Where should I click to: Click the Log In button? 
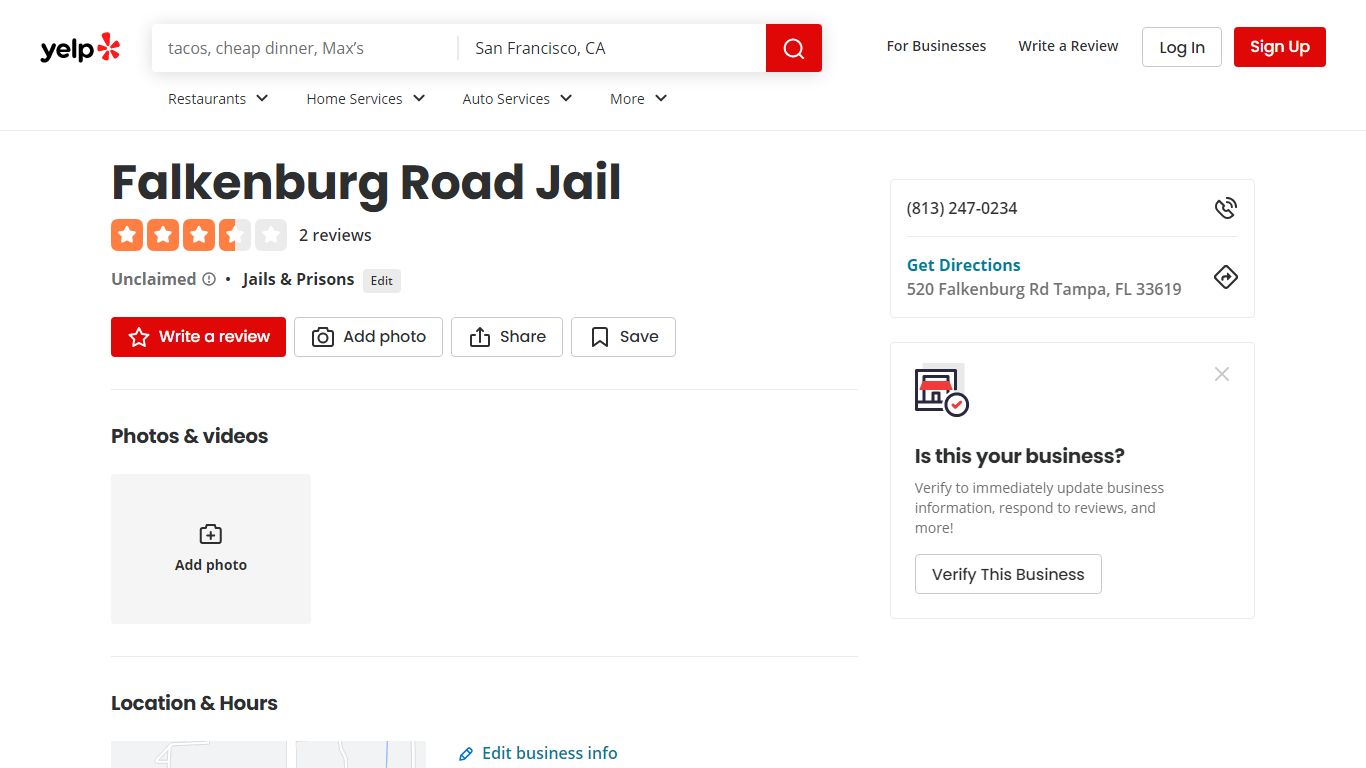(1182, 47)
